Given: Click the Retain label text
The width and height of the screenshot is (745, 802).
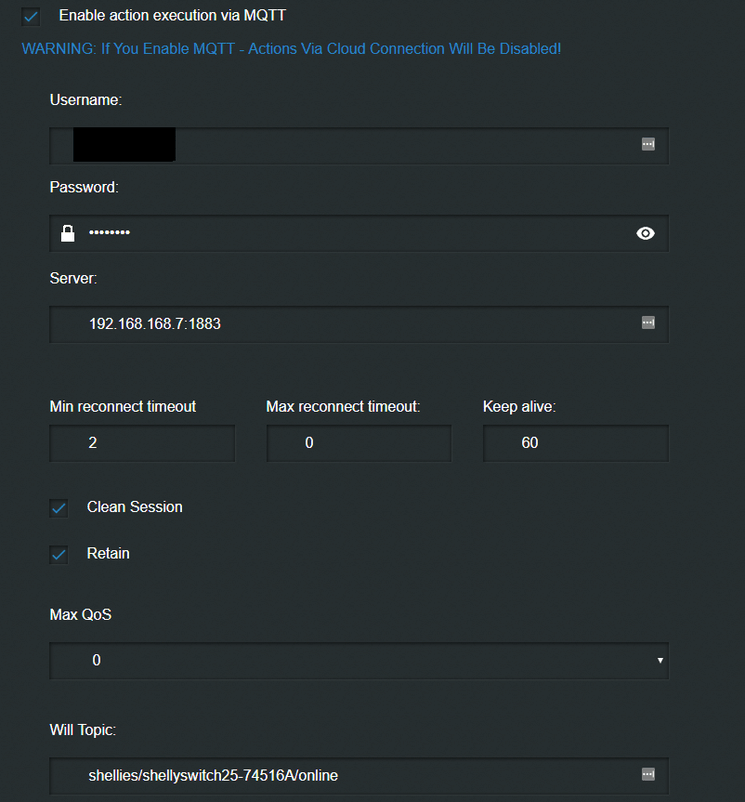Looking at the screenshot, I should tap(108, 553).
